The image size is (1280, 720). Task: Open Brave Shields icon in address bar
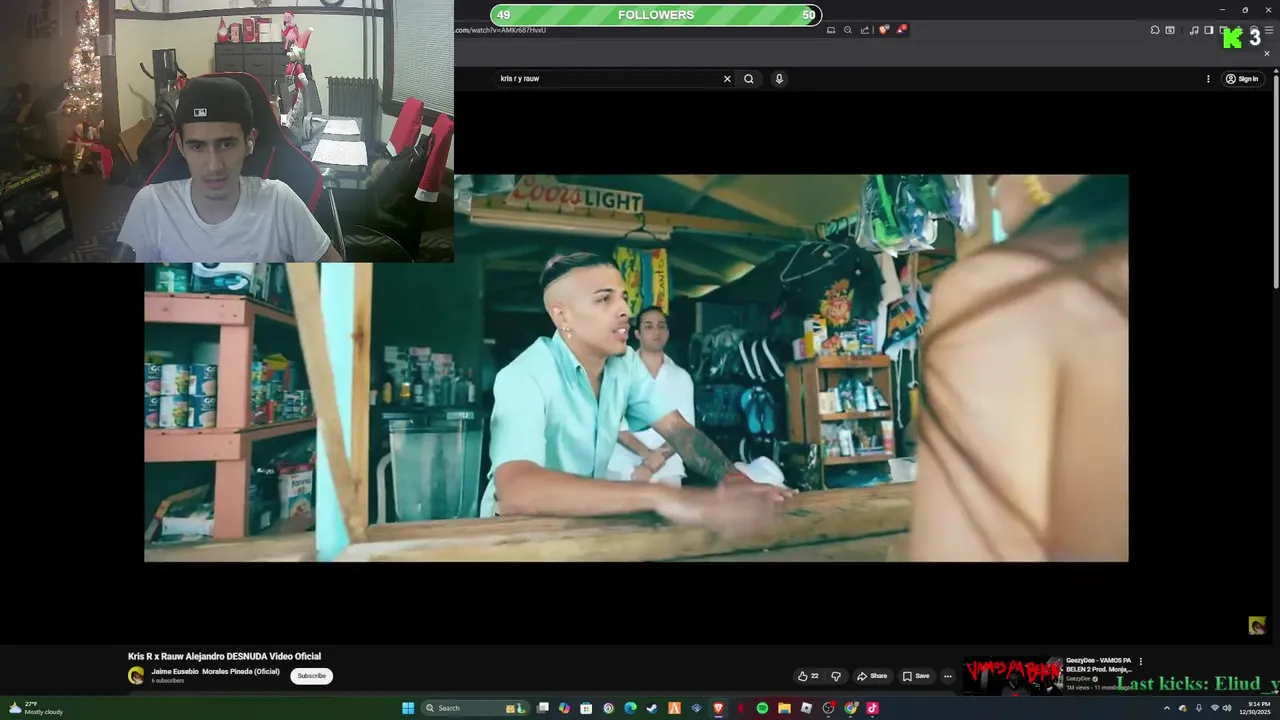tap(884, 30)
